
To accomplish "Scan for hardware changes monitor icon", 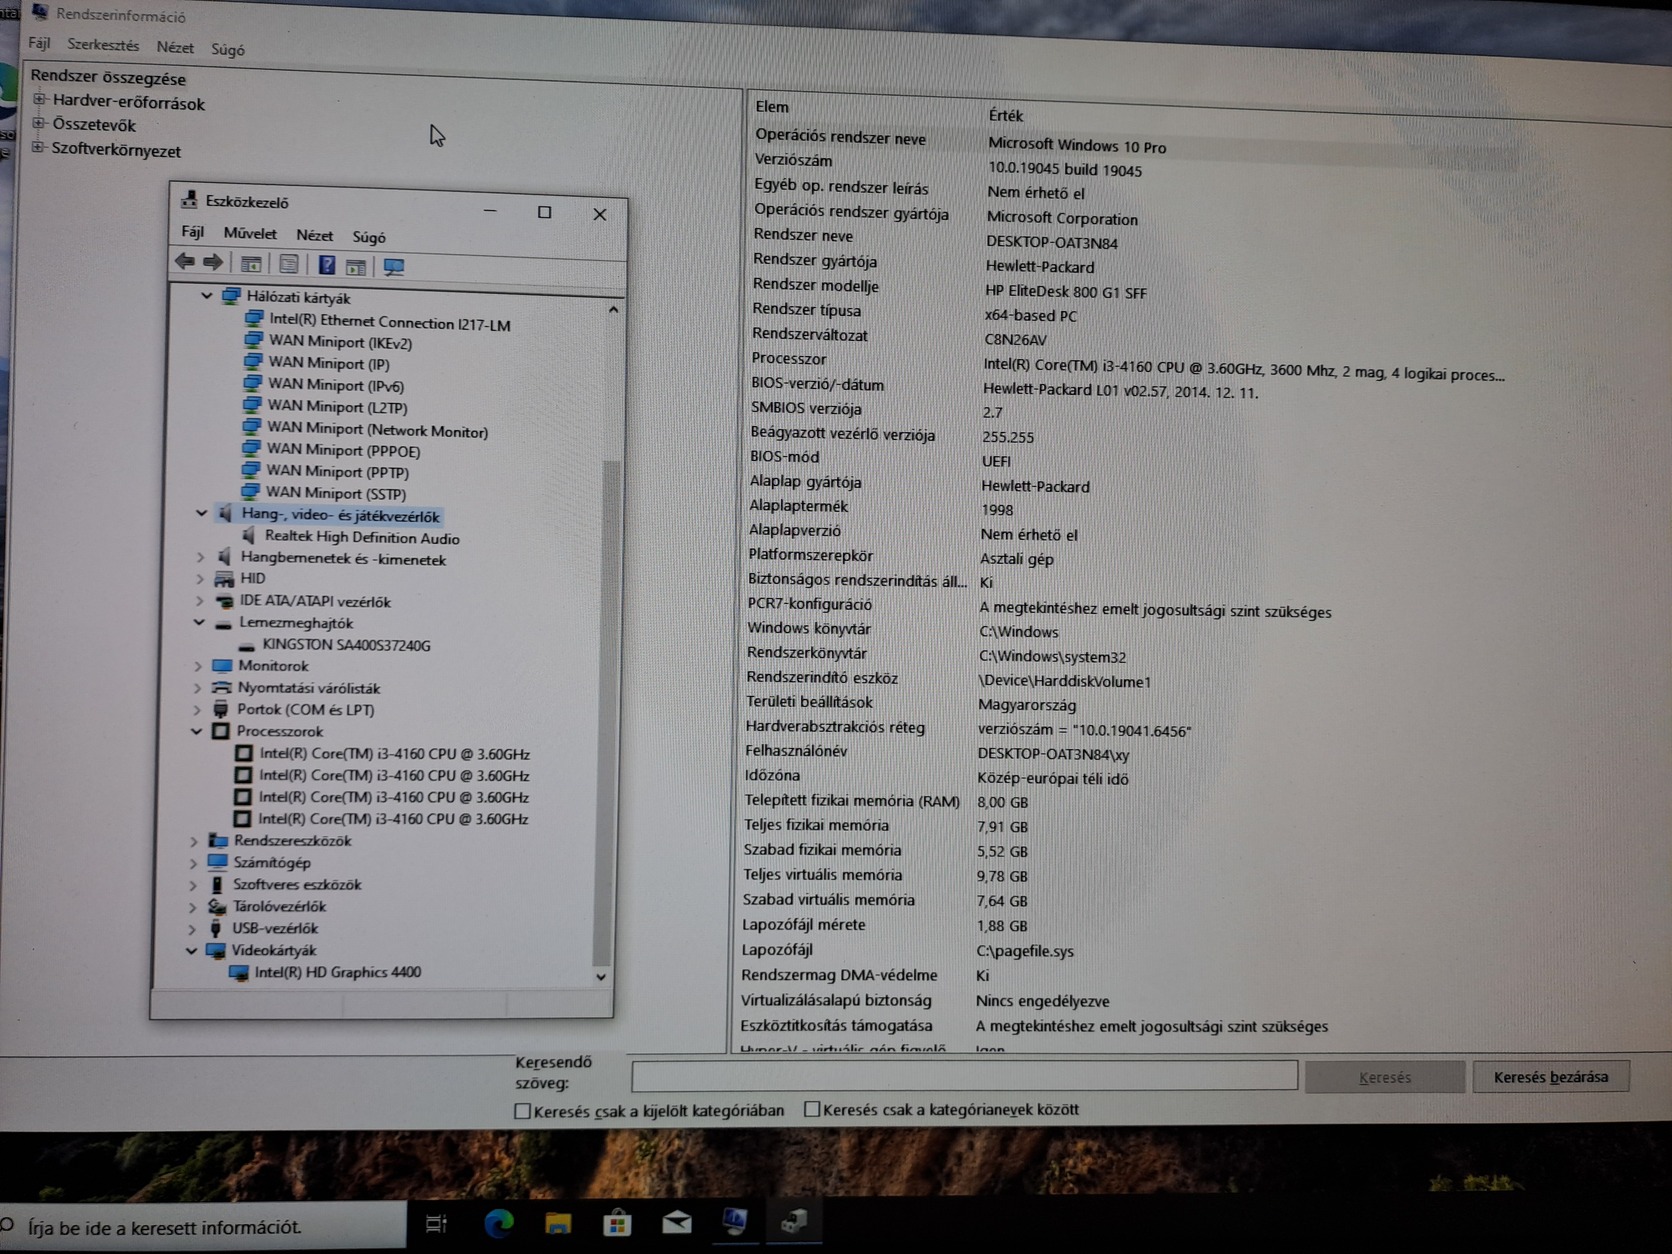I will coord(394,267).
